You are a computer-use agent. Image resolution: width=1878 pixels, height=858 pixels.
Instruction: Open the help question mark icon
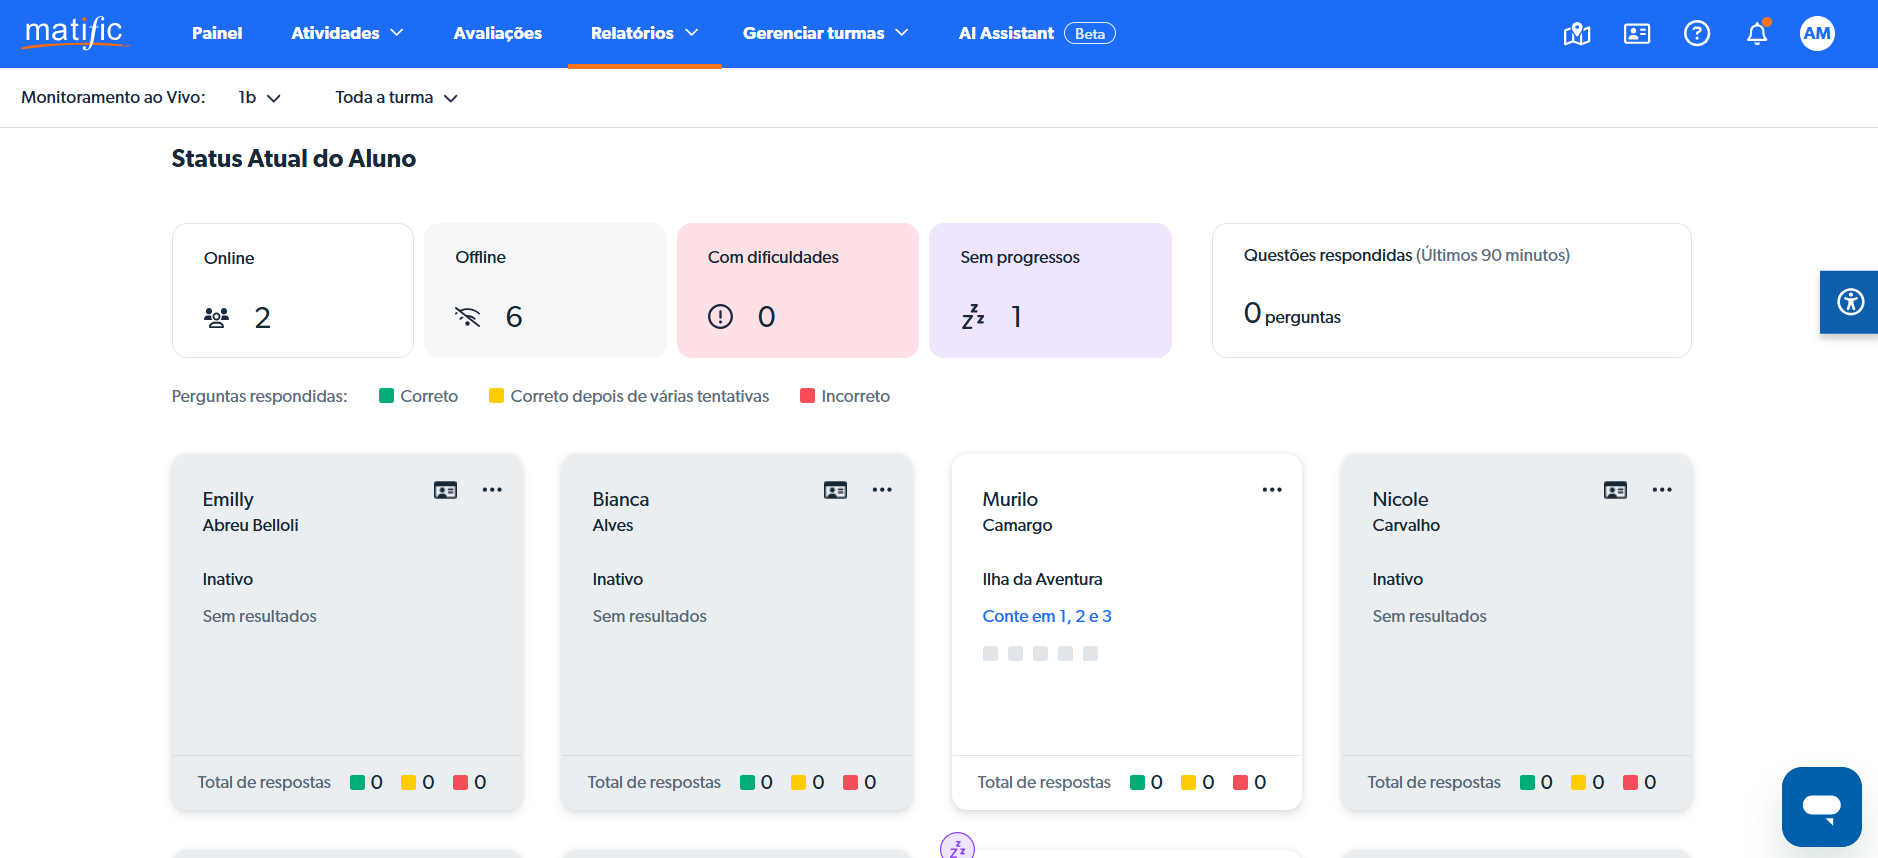[x=1696, y=34]
